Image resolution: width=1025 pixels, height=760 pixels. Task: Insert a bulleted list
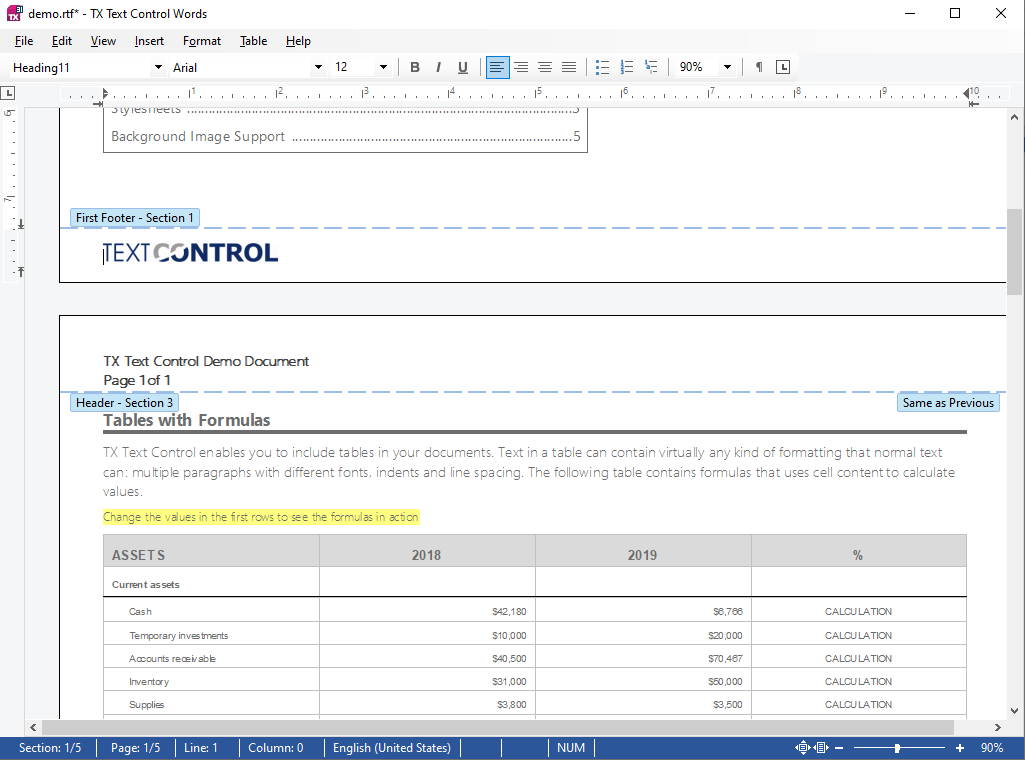(x=603, y=67)
